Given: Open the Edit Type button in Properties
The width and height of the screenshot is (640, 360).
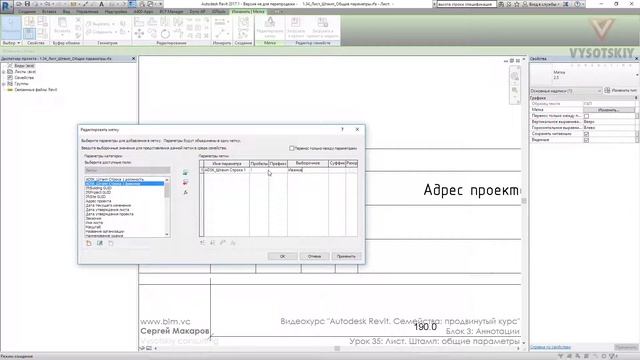Looking at the screenshot, I should 620,90.
